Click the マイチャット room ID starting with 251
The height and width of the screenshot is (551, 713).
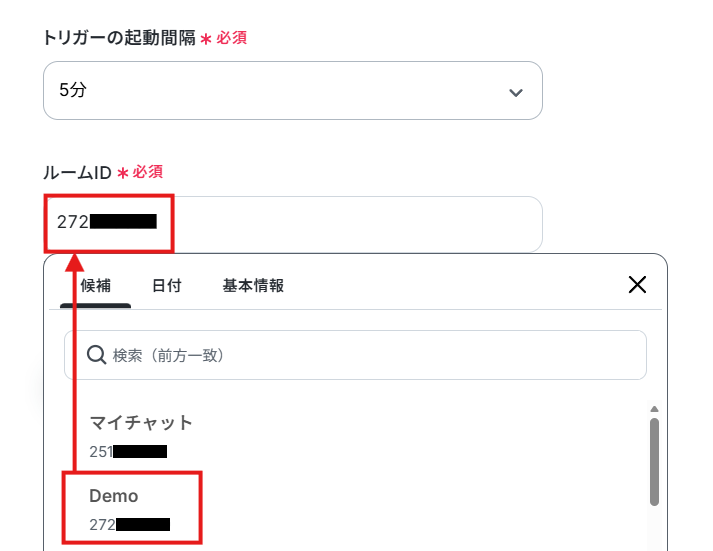(128, 451)
